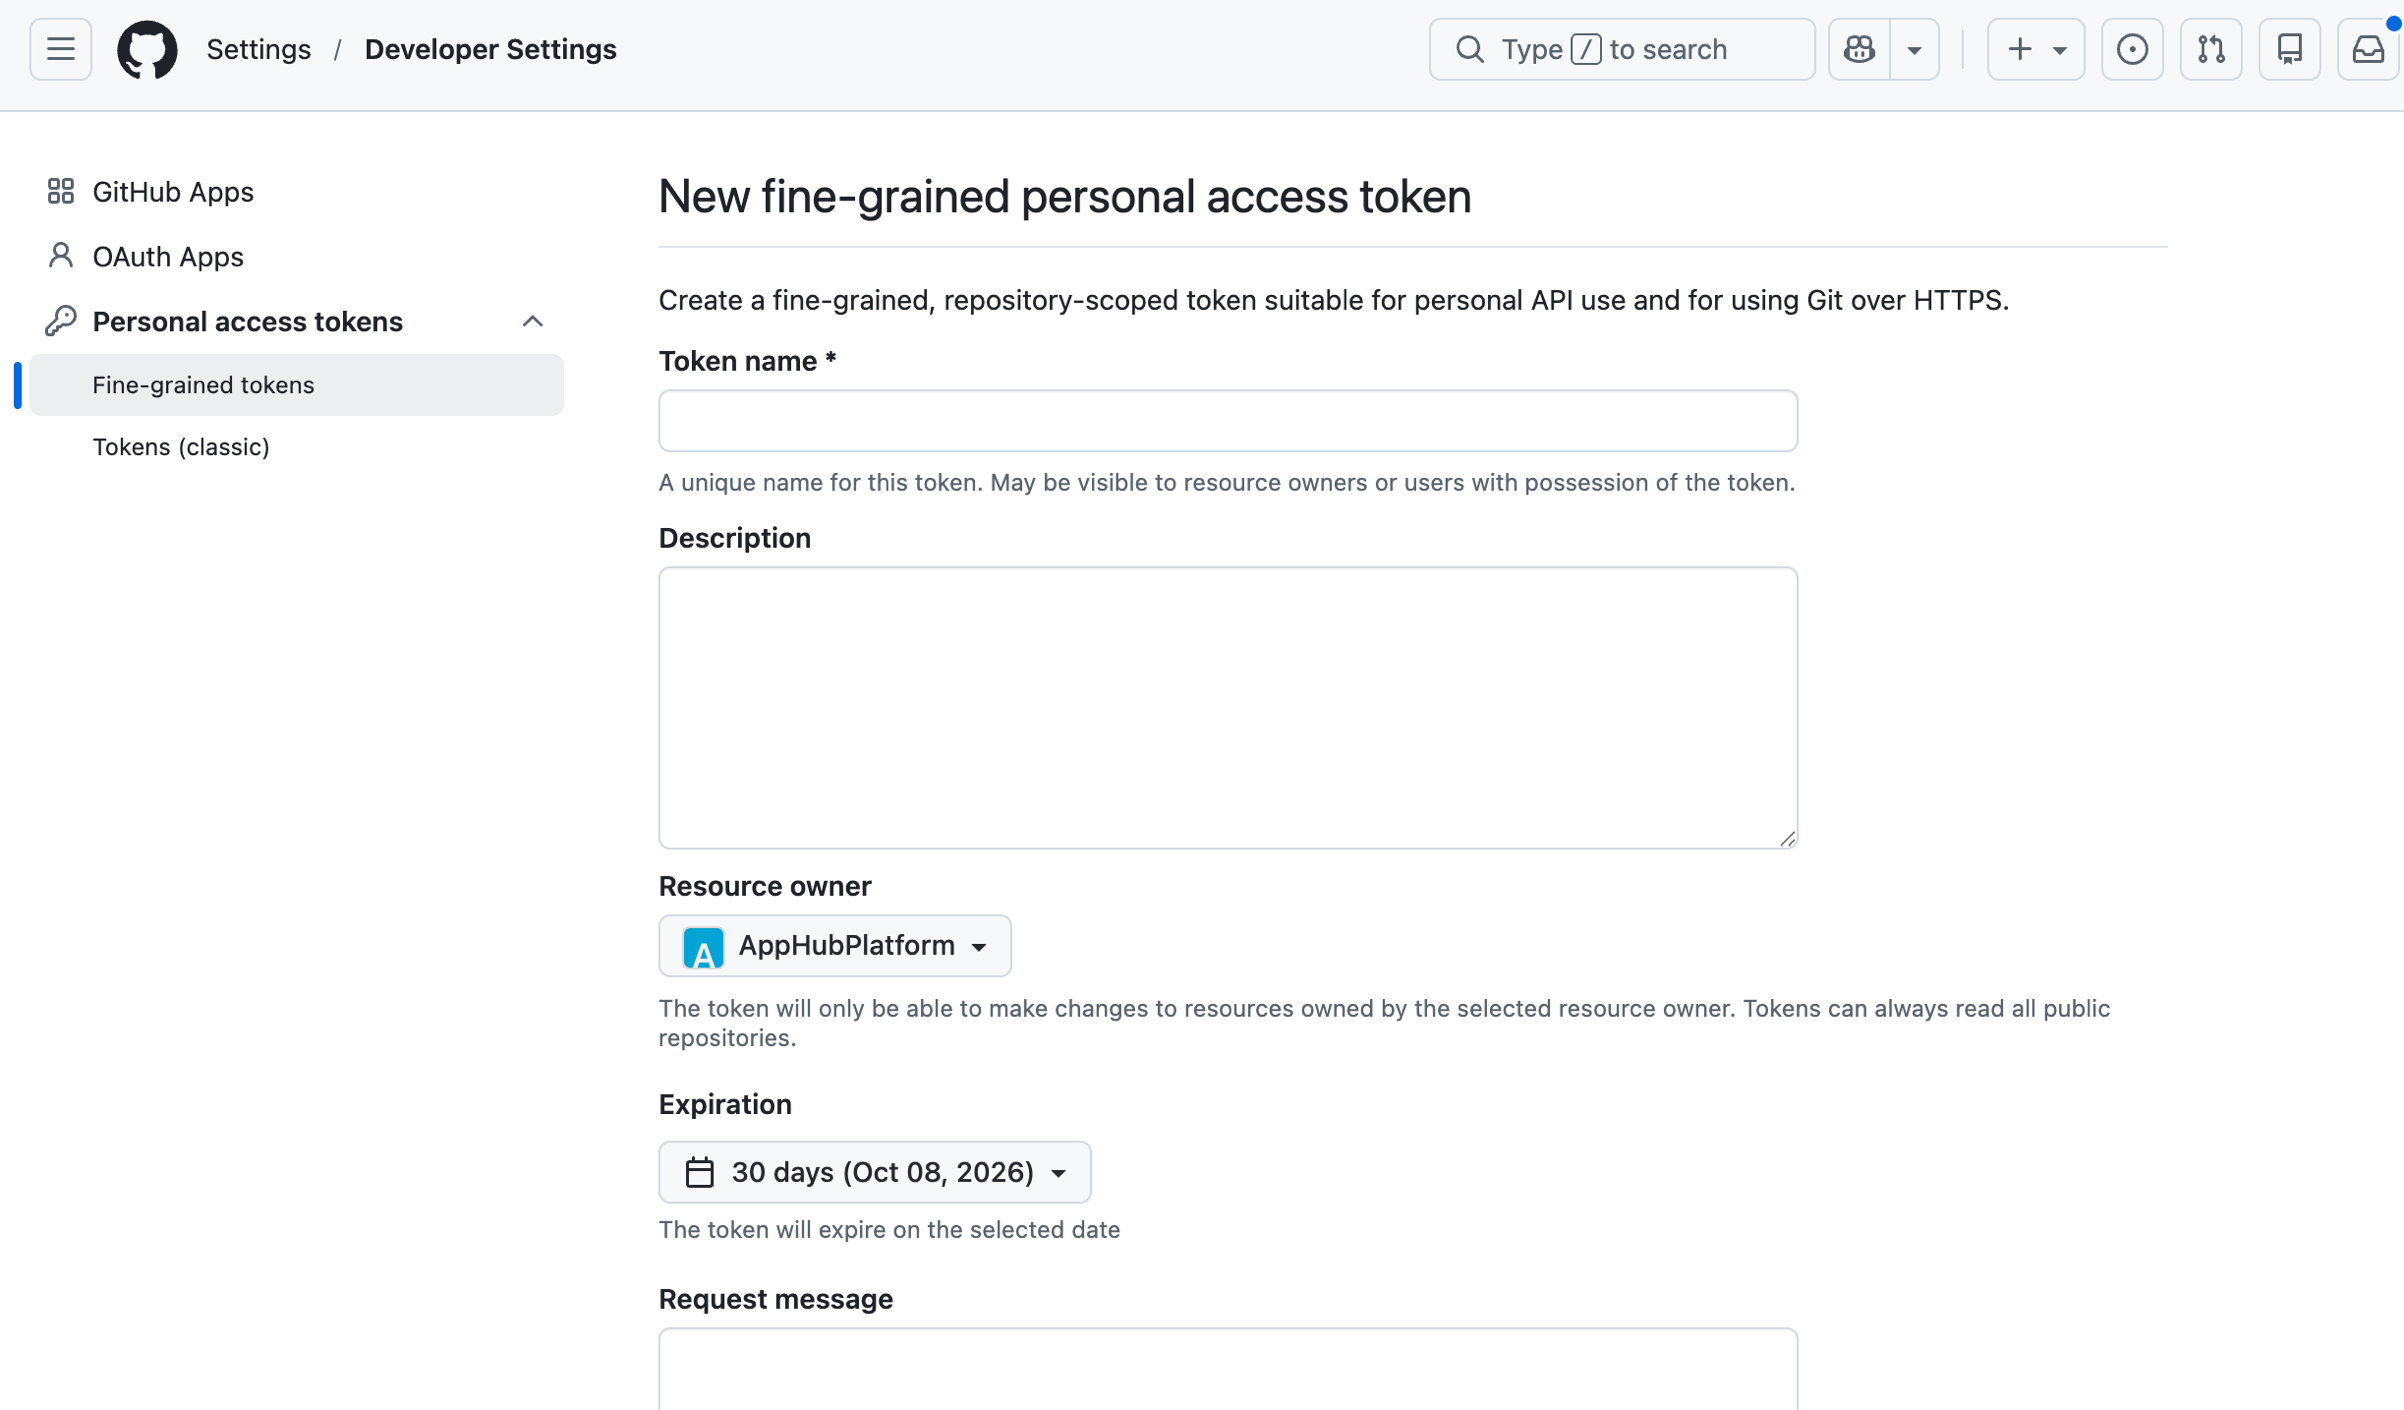
Task: Open the Pull requests icon in header
Action: [x=2211, y=49]
